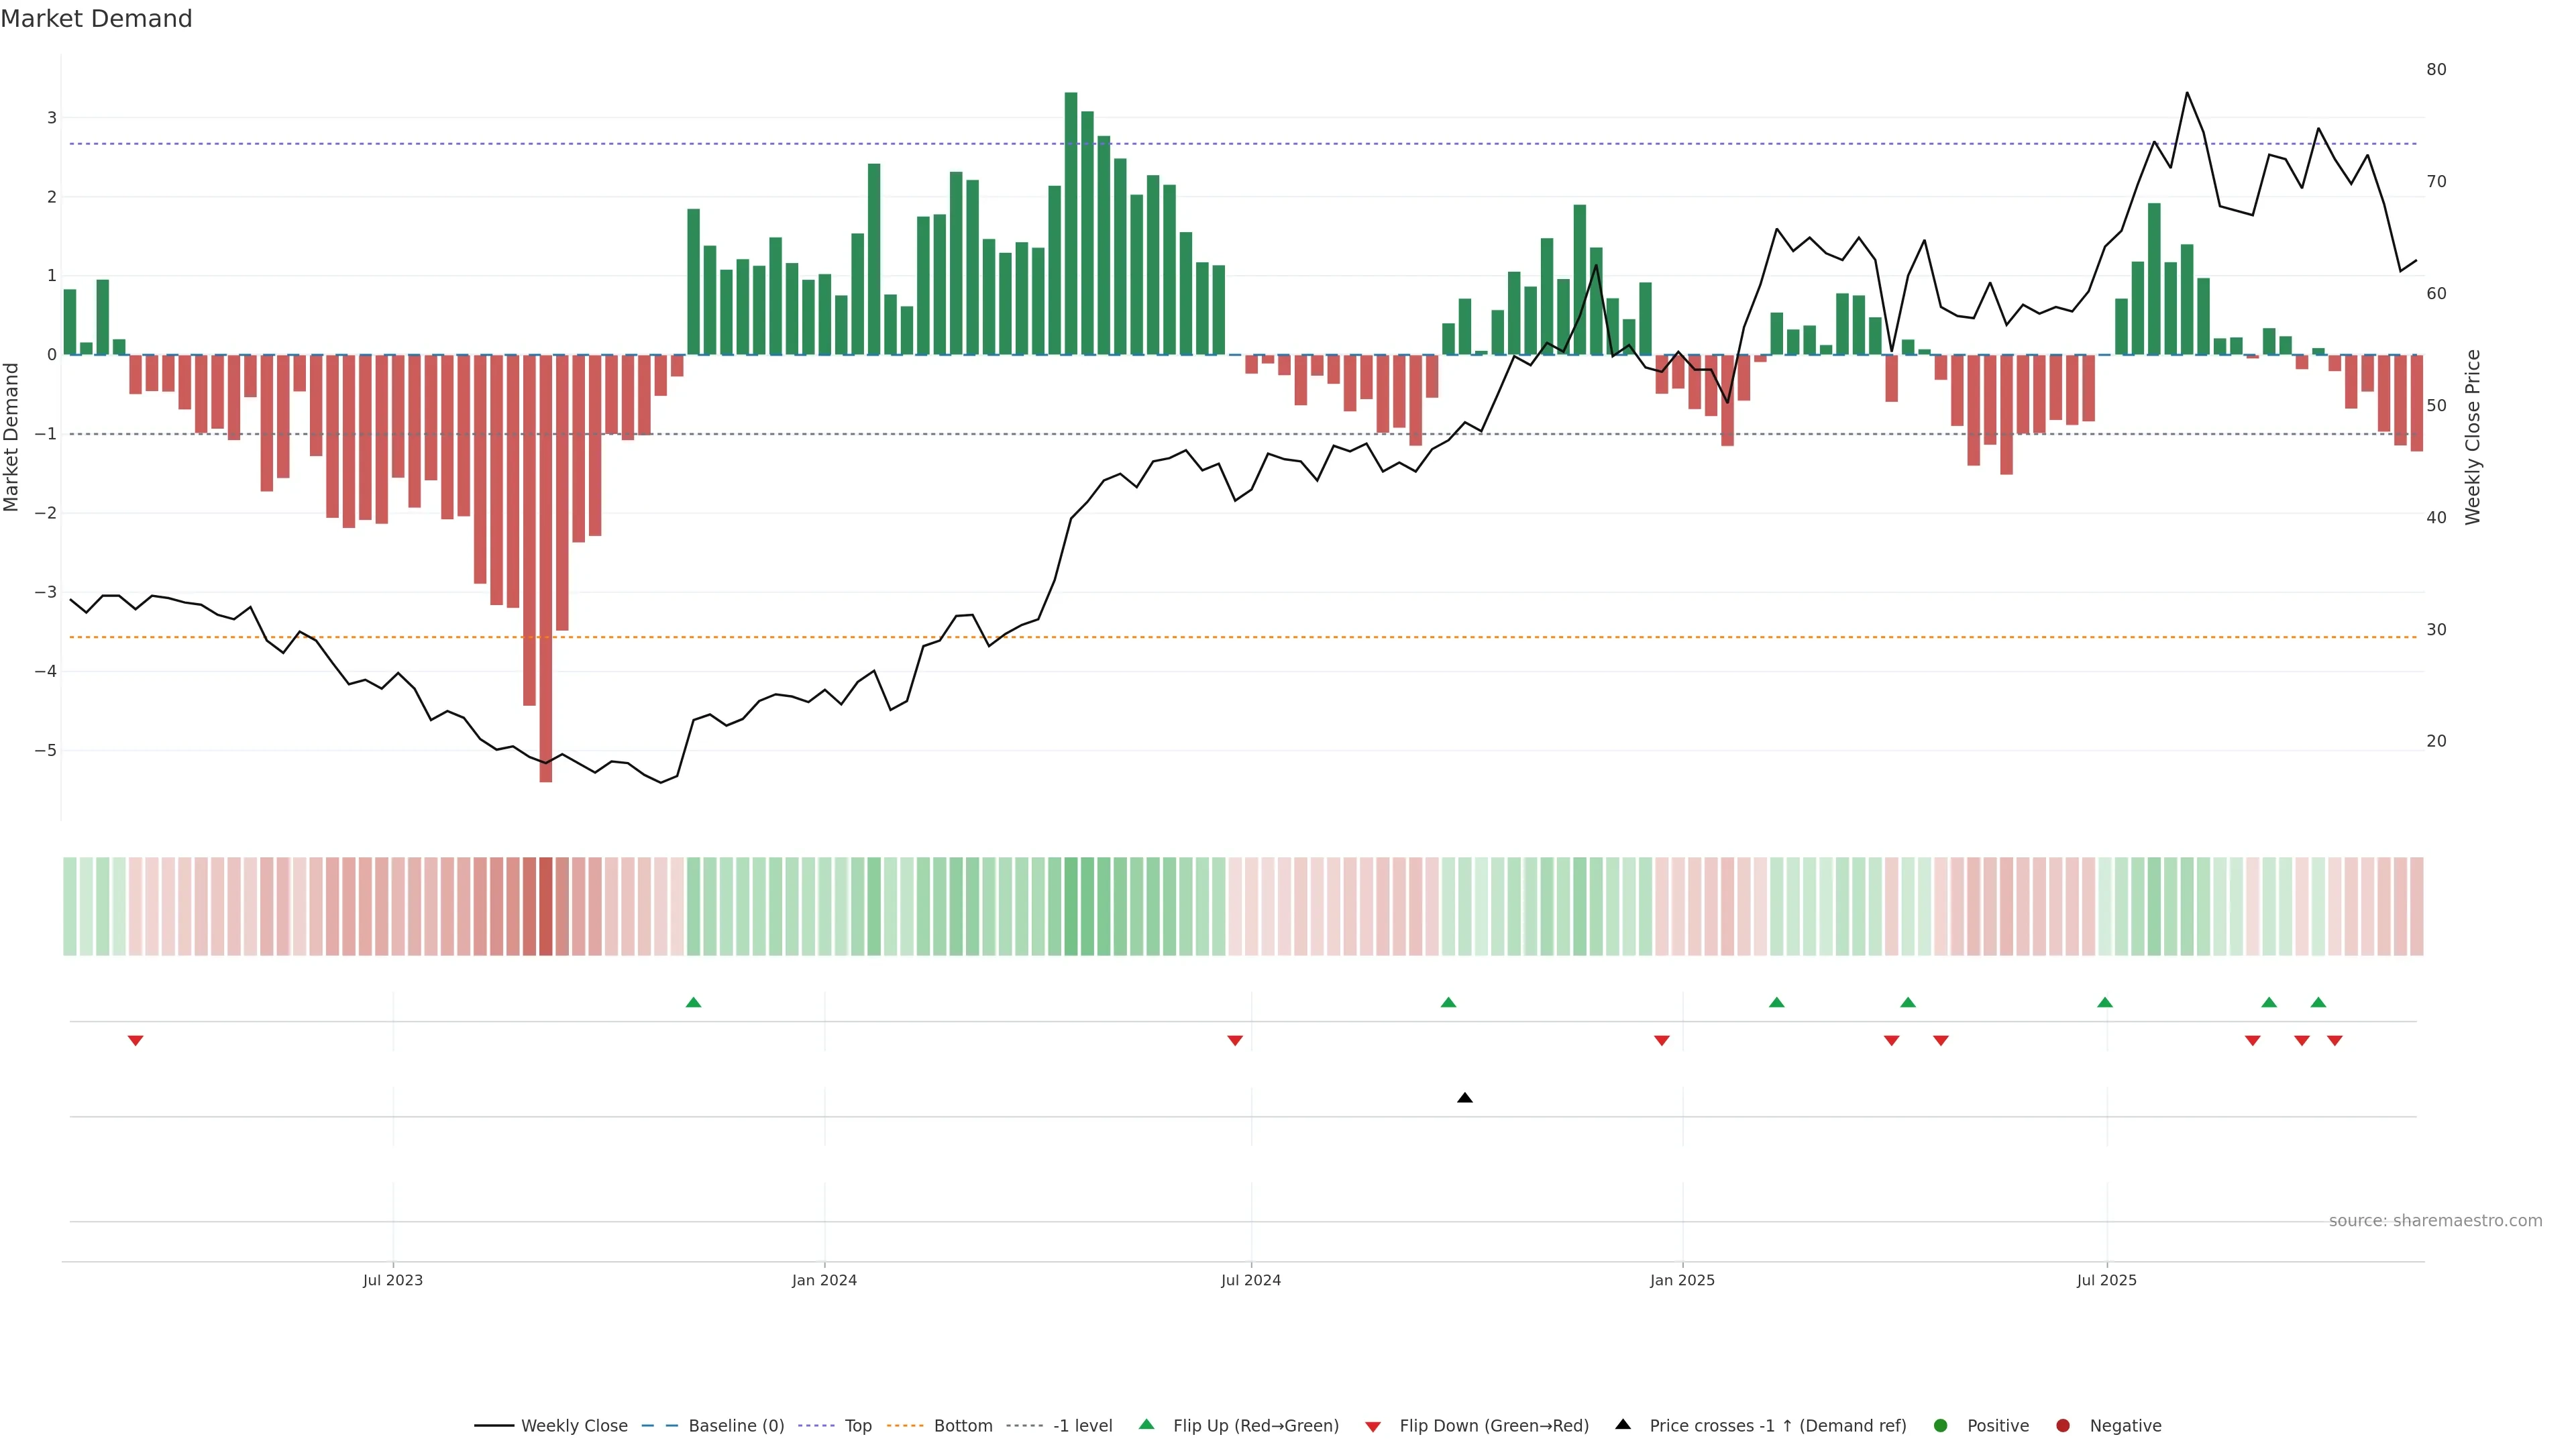The image size is (2576, 1449).
Task: Click the leftmost green Flip Up marker on the timeline
Action: (693, 1002)
